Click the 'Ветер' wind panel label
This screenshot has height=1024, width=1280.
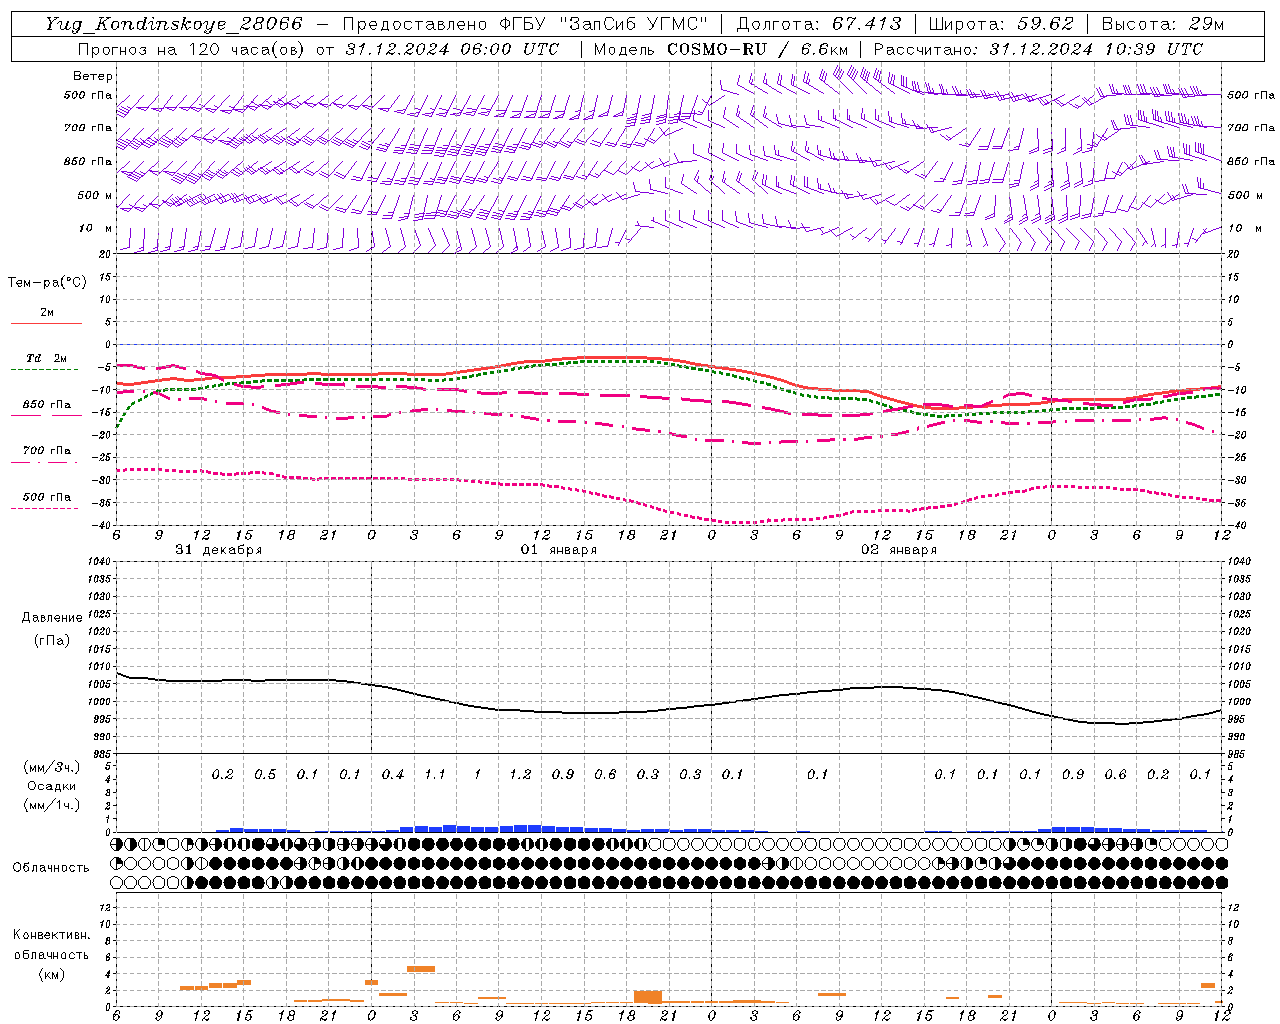[x=93, y=76]
